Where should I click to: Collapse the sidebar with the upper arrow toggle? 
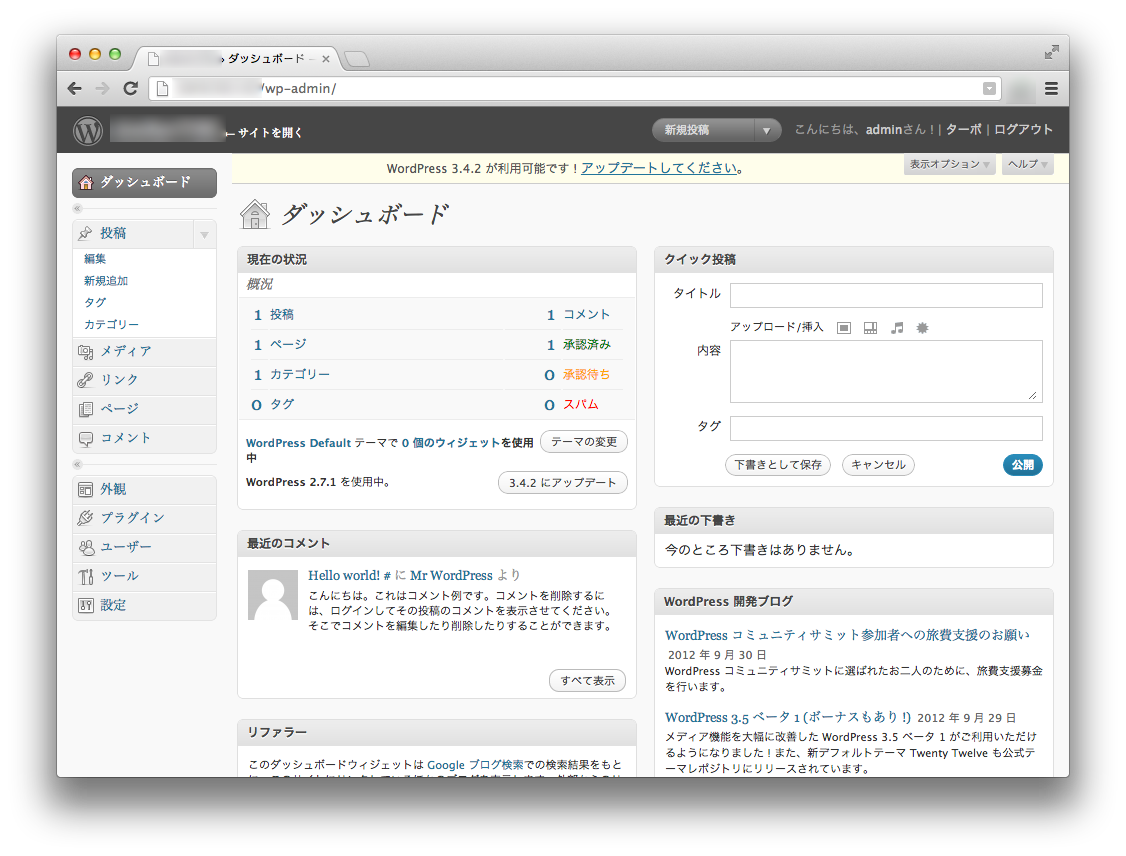pyautogui.click(x=78, y=208)
